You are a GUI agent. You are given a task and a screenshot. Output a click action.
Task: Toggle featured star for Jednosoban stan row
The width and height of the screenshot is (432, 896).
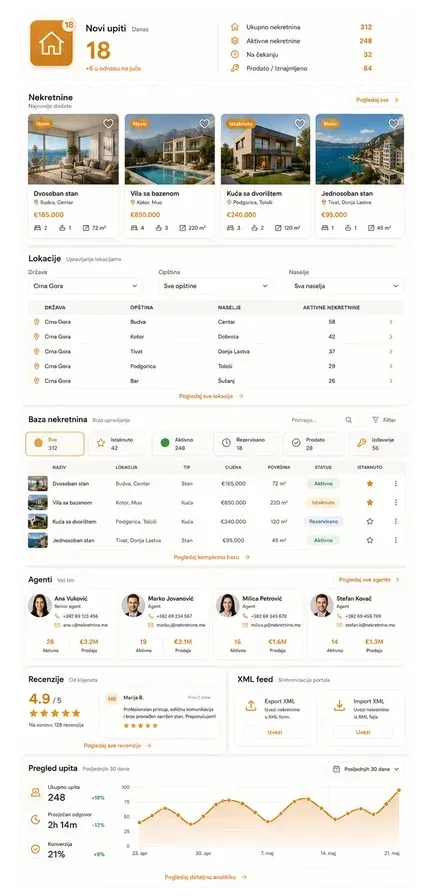[x=370, y=540]
